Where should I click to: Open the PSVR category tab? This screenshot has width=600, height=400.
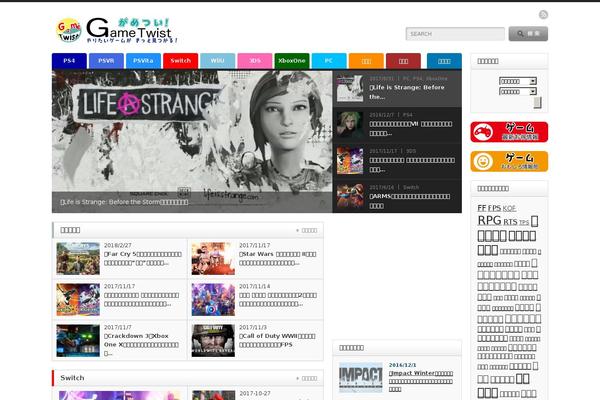click(106, 61)
